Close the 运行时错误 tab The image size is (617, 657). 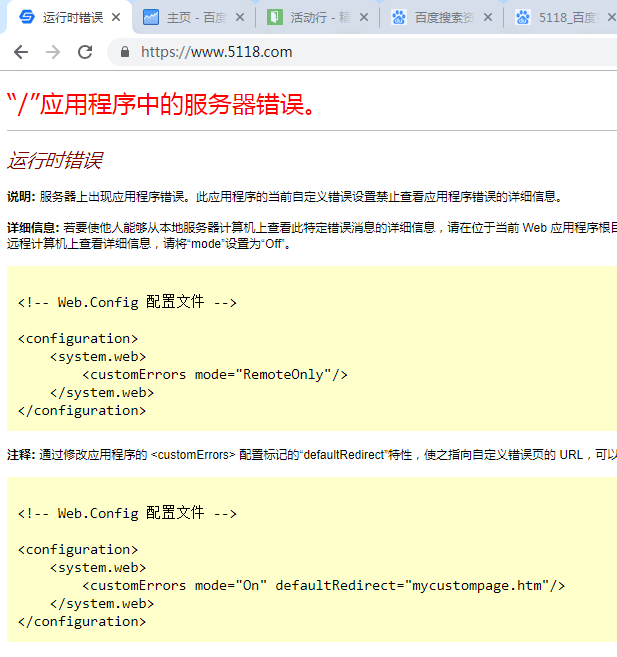117,18
